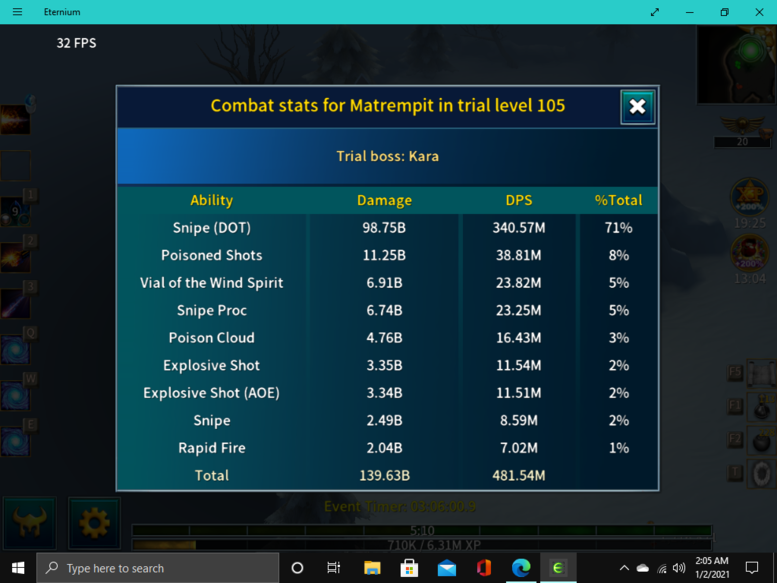Activate the skill in slot 1

point(15,211)
